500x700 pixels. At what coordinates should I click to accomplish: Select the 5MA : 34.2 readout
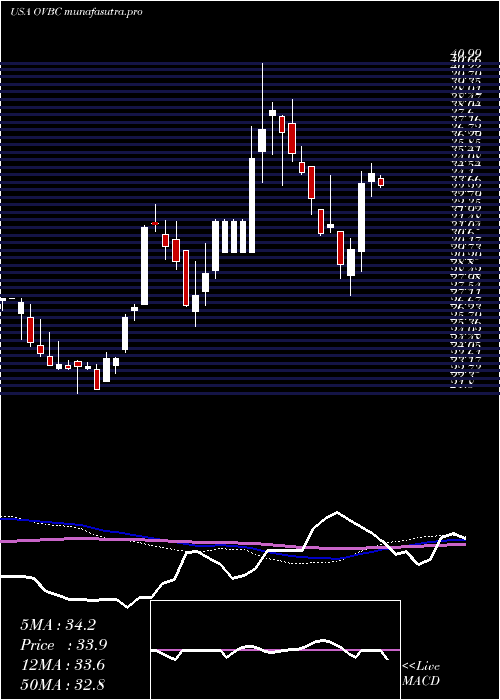[58, 625]
